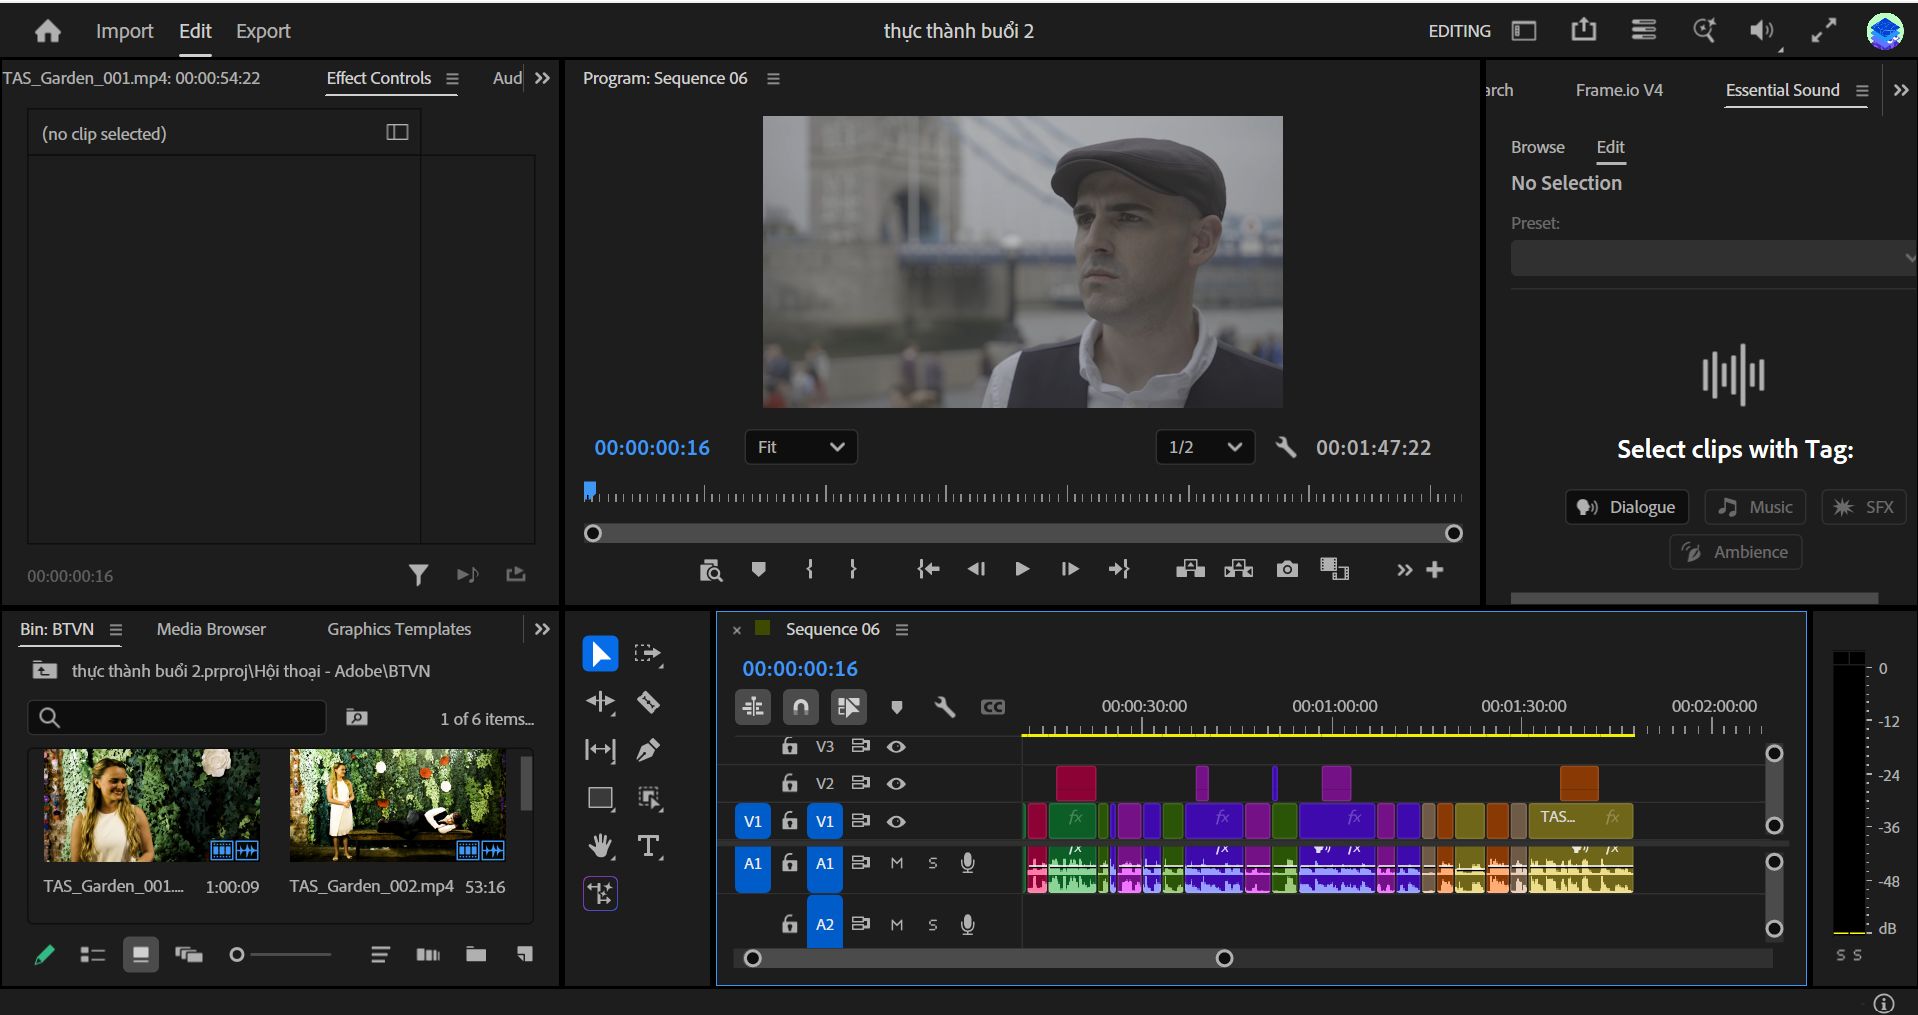Click the Bin search field

click(177, 717)
